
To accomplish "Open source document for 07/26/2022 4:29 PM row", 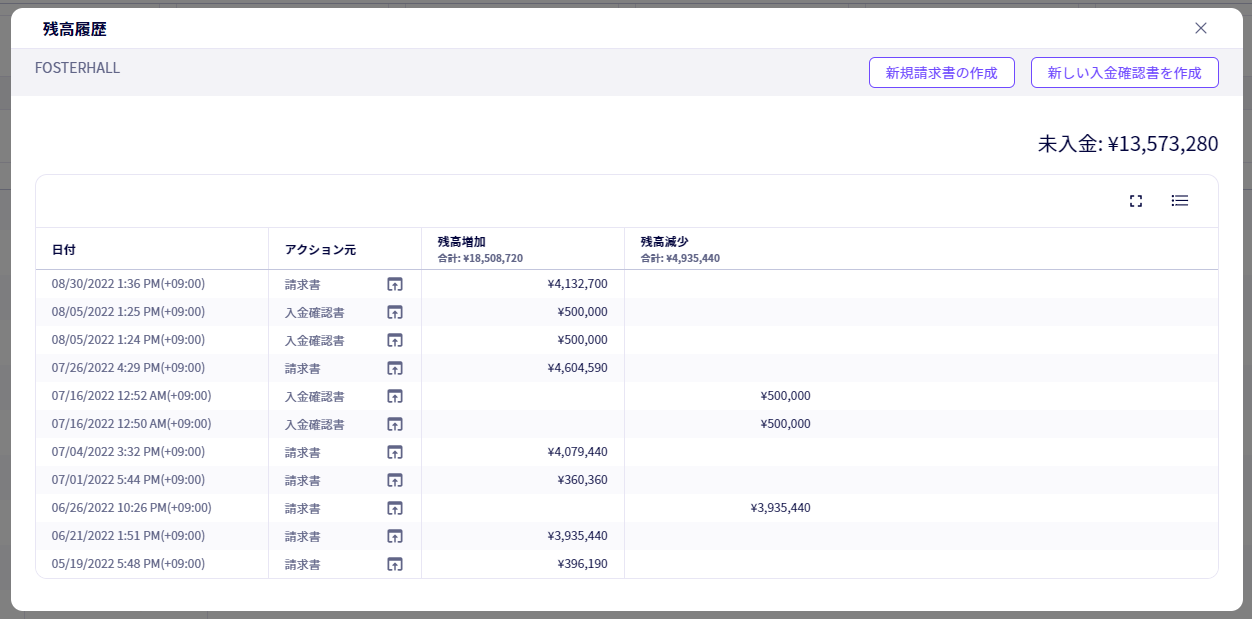I will point(395,368).
